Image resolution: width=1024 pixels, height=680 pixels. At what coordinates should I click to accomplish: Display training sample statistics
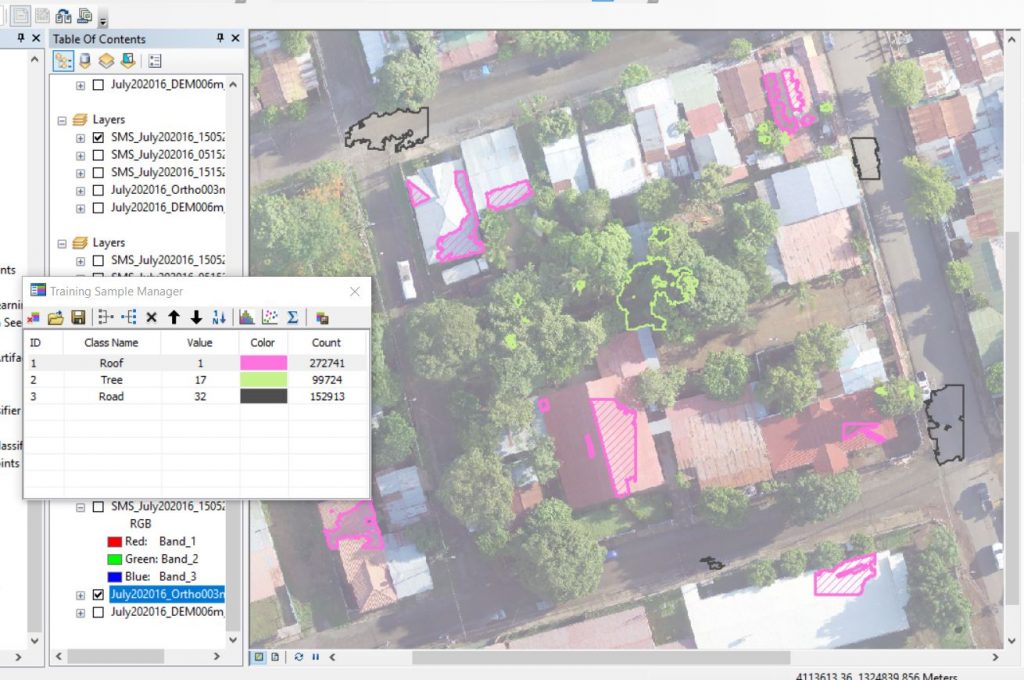pyautogui.click(x=292, y=317)
